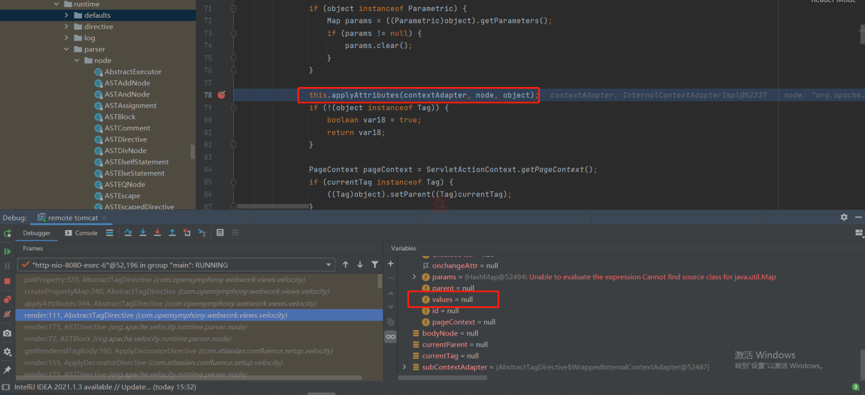Resume program with green play icon
Screen dimensions: 865x395
(7, 252)
